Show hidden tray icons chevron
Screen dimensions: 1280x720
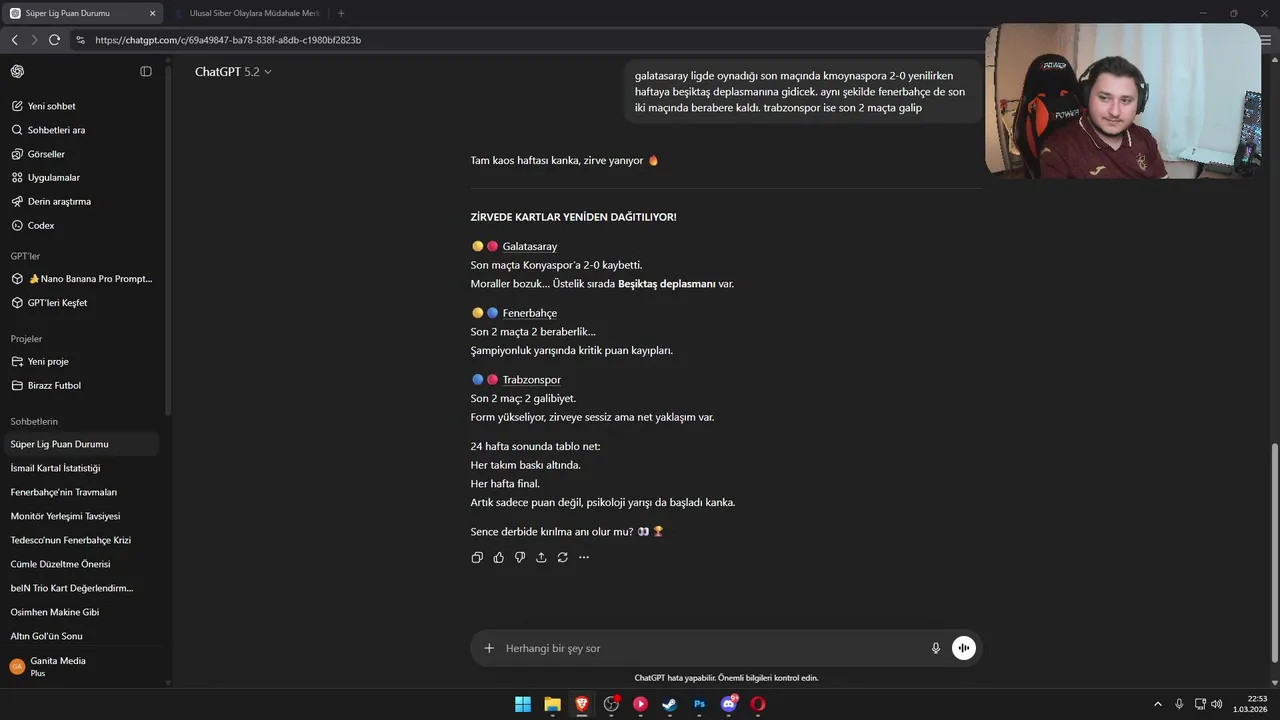(x=1158, y=704)
